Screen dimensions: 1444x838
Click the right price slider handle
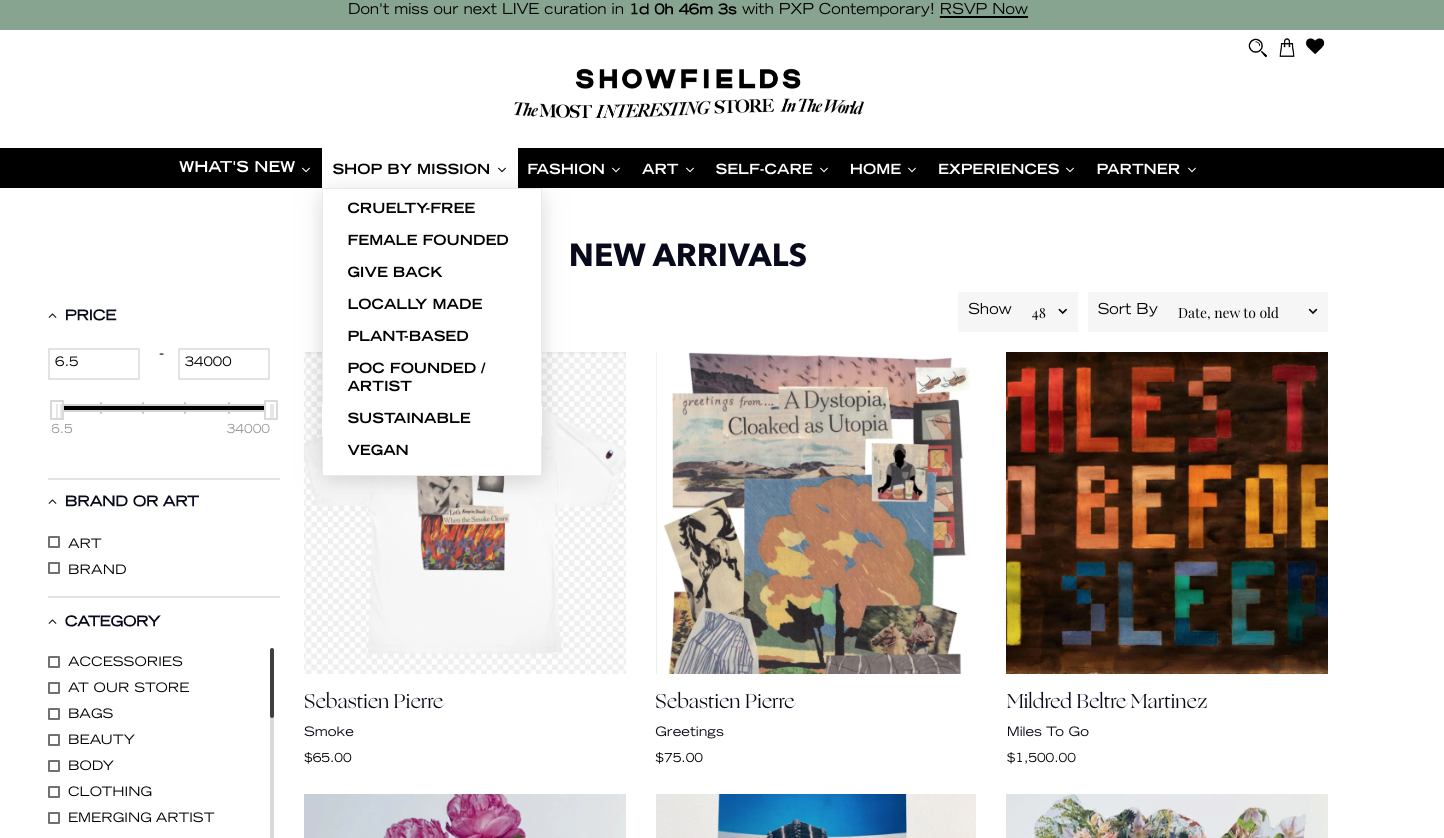pos(271,410)
